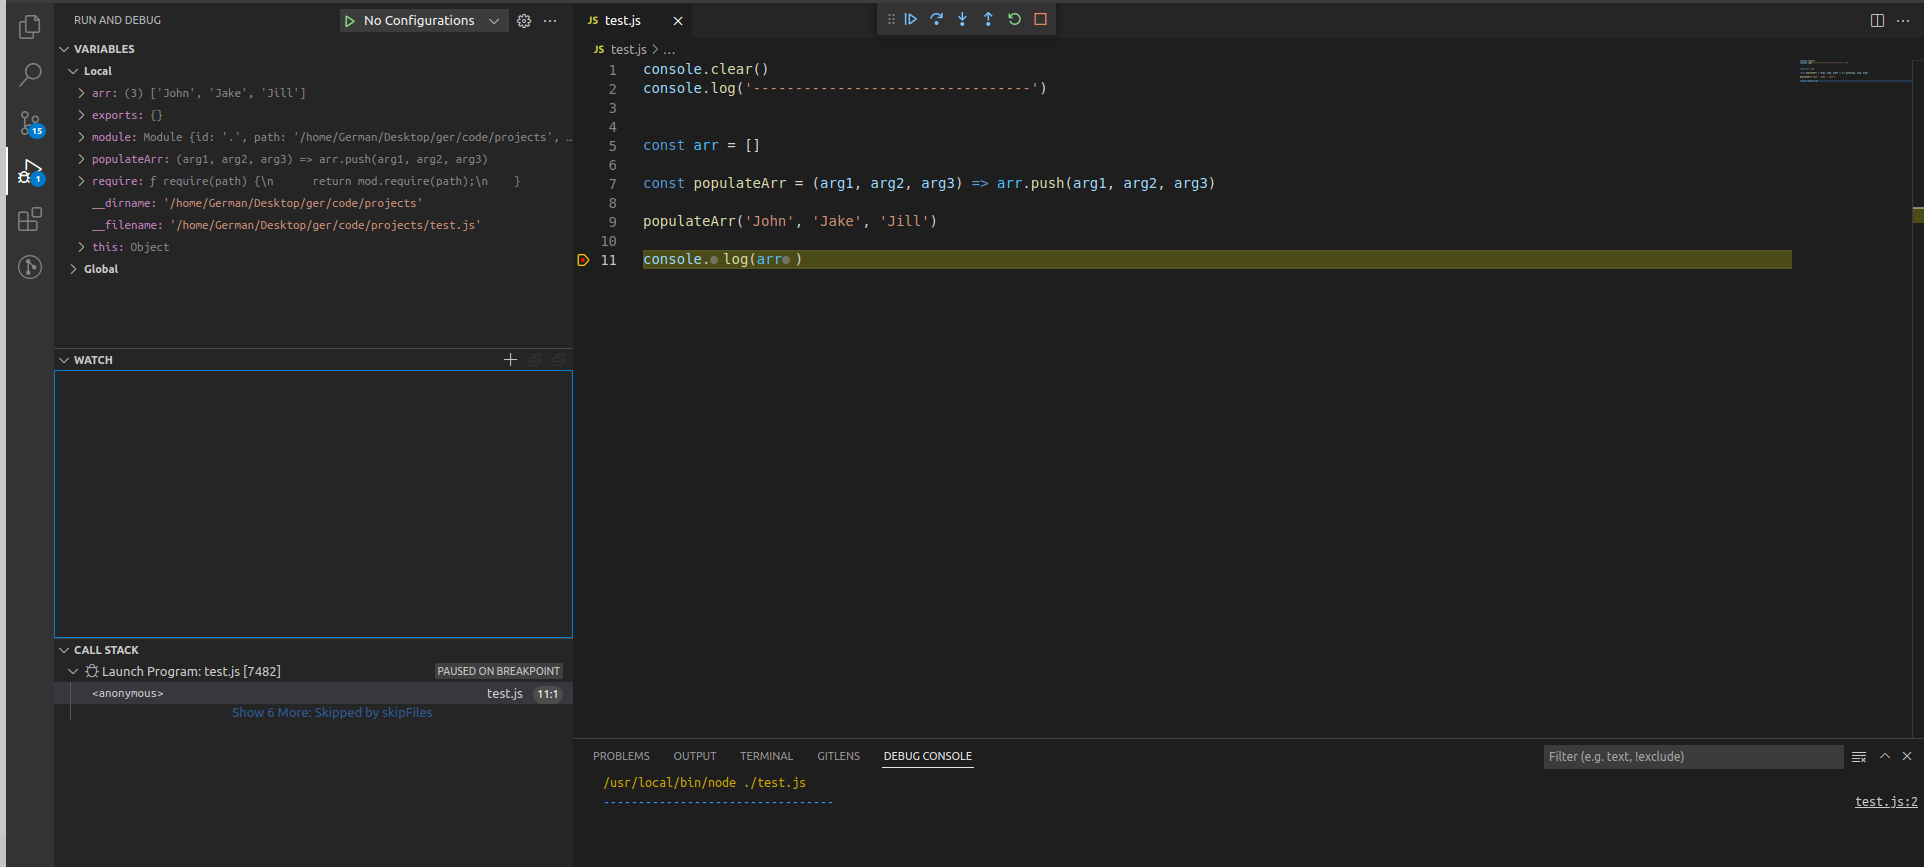Screen dimensions: 1924x867
Task: Open the Source Control view
Action: pyautogui.click(x=30, y=124)
